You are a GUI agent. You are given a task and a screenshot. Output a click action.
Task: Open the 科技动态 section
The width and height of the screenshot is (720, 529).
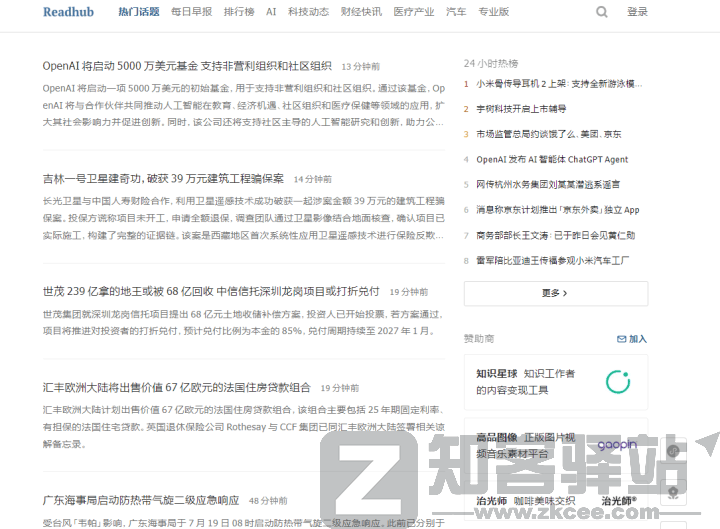[308, 12]
